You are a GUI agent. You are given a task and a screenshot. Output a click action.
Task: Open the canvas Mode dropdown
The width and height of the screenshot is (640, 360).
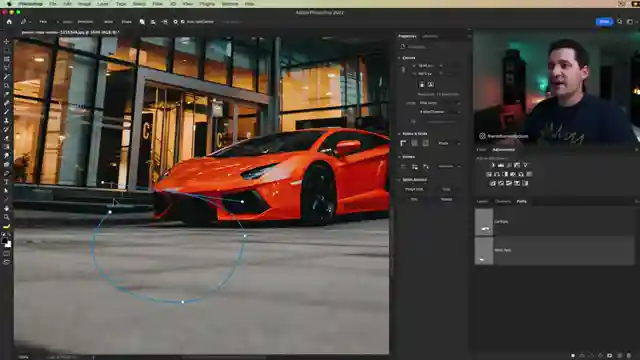click(440, 103)
